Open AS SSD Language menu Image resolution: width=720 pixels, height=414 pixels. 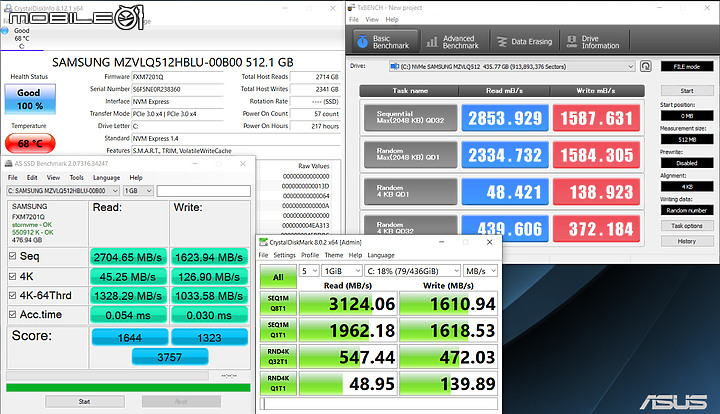click(106, 177)
